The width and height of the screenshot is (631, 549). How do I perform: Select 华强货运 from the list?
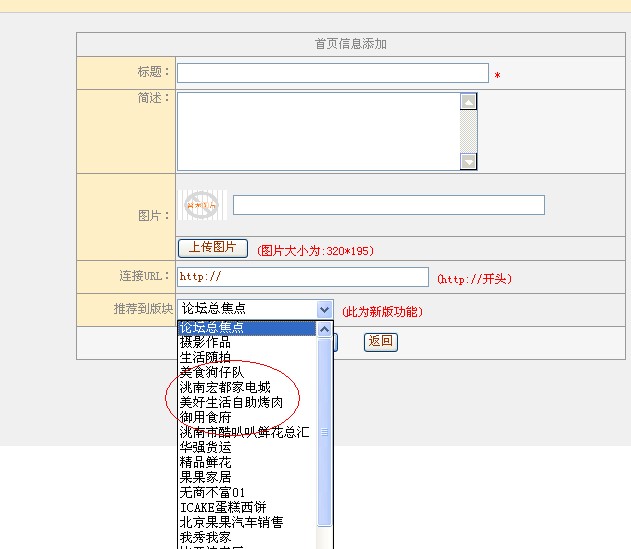247,447
